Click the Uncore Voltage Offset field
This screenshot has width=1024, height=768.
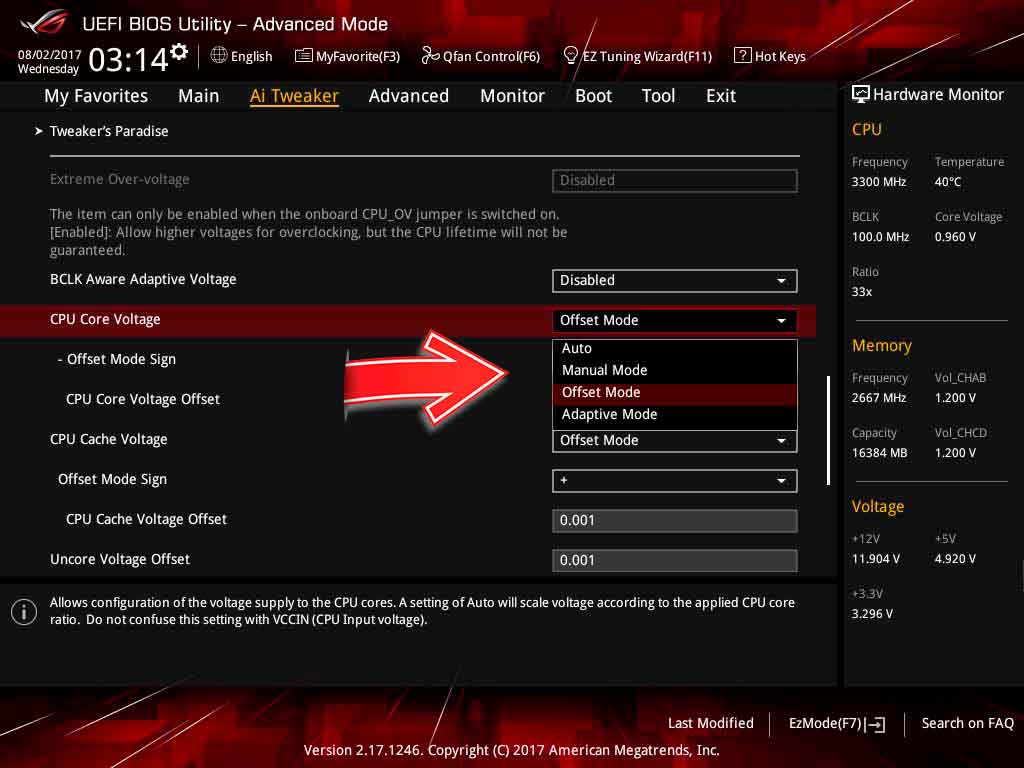[675, 560]
